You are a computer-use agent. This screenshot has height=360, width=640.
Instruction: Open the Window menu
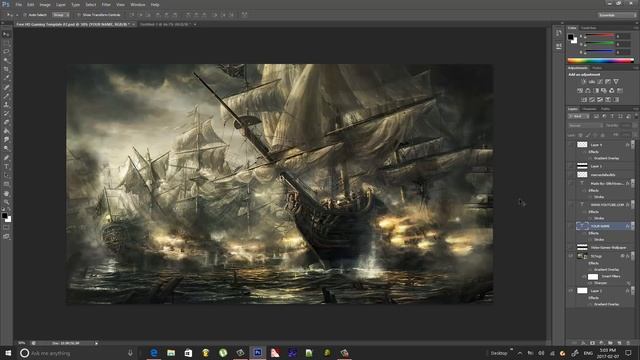point(138,4)
